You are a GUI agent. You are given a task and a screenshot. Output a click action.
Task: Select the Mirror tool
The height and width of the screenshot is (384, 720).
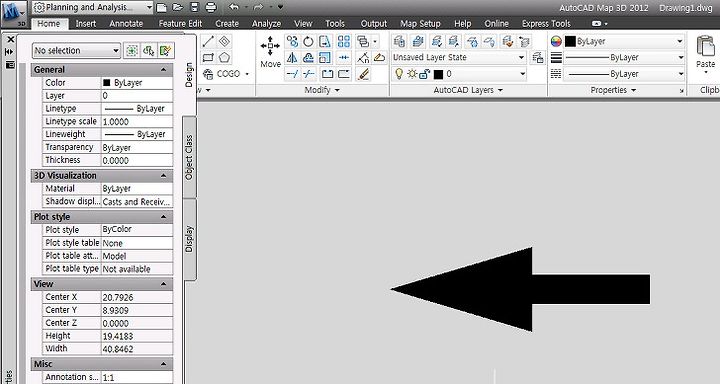coord(292,58)
